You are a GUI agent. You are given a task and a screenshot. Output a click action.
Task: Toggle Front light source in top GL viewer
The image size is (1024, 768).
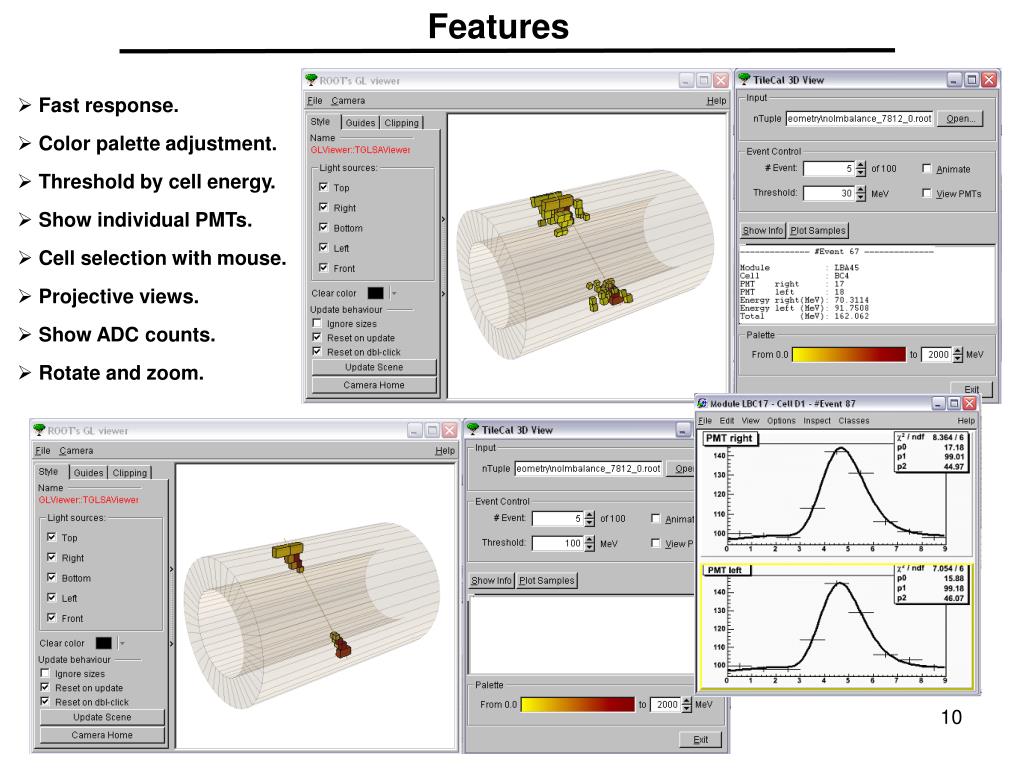click(x=323, y=268)
